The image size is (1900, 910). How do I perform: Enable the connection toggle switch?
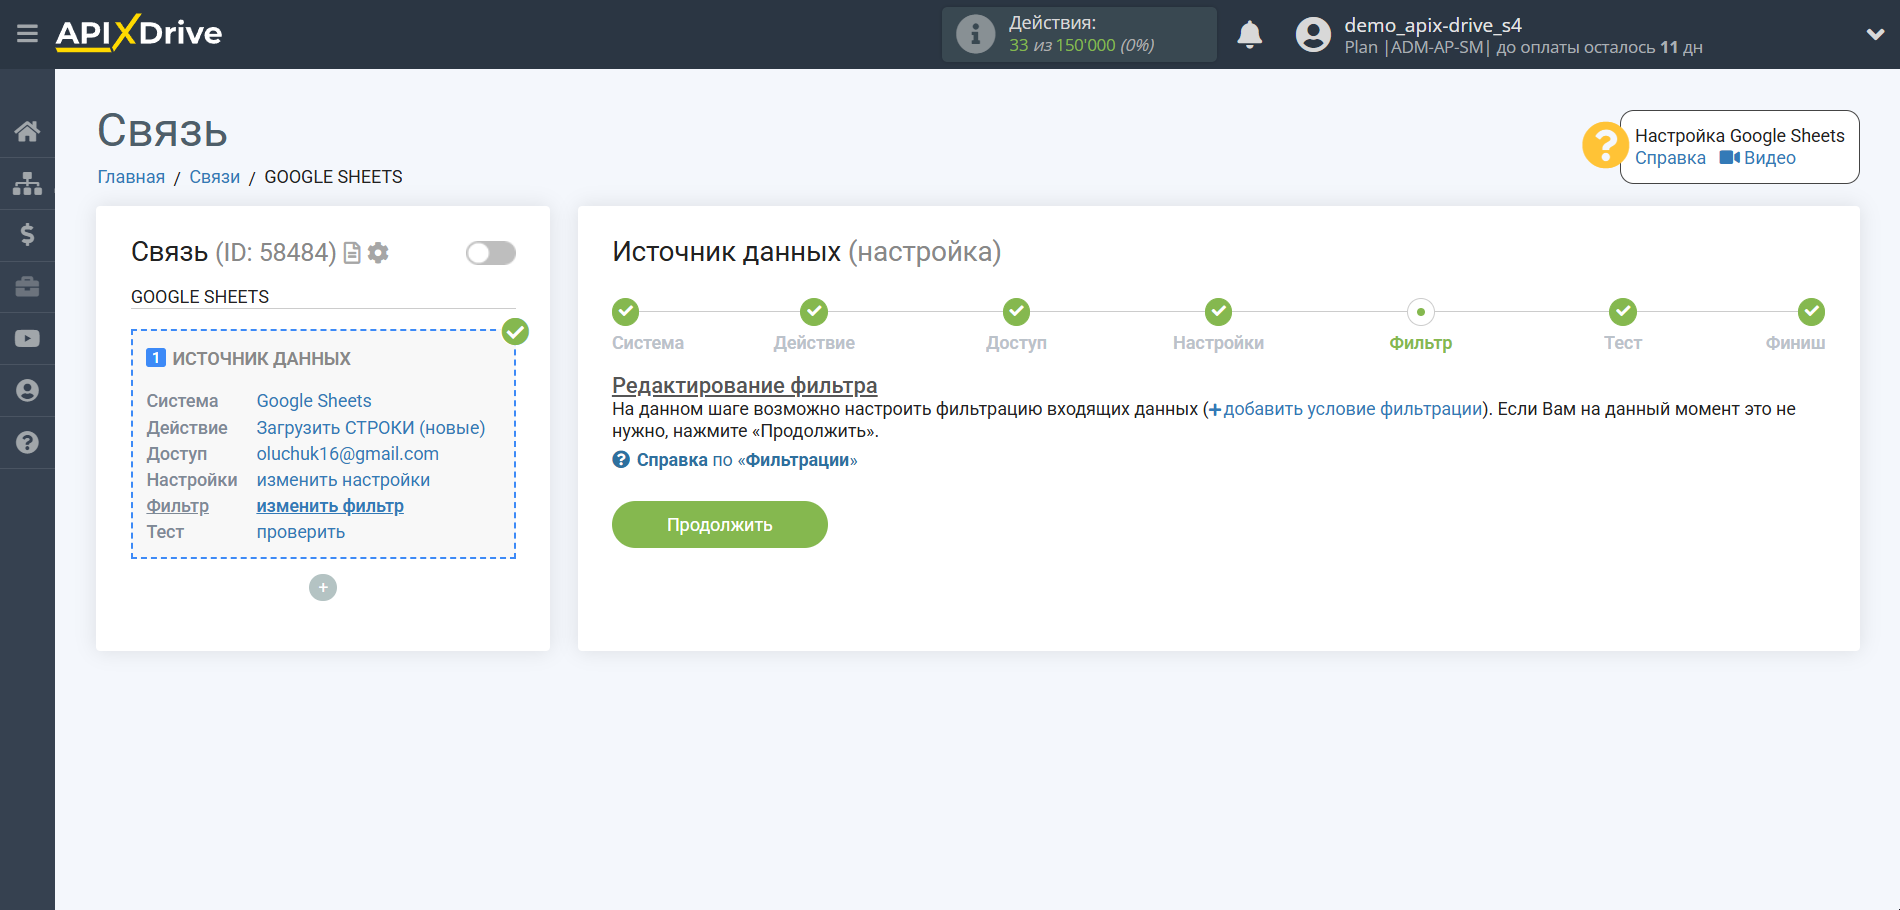tap(490, 253)
